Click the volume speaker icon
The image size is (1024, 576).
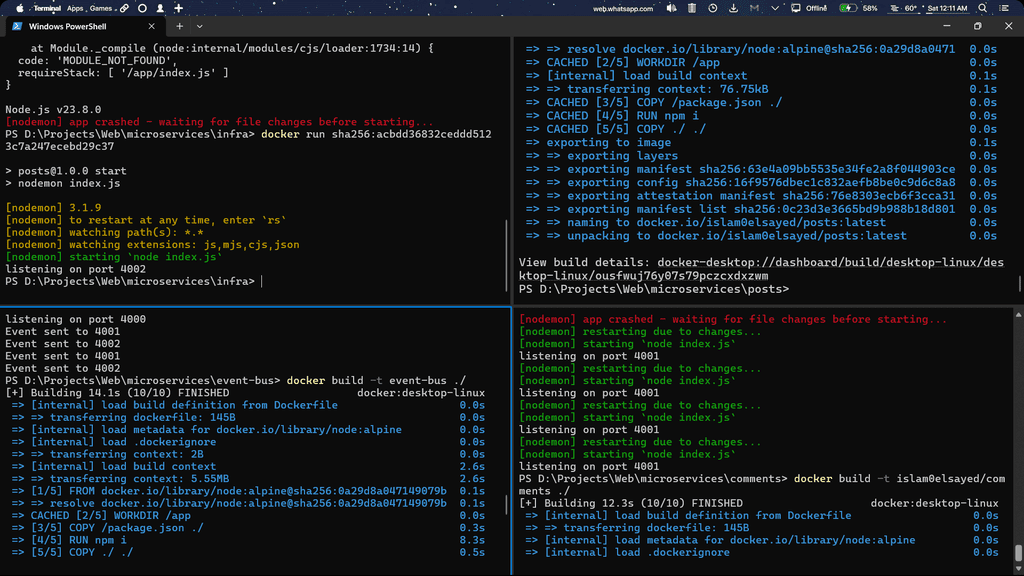pos(671,8)
